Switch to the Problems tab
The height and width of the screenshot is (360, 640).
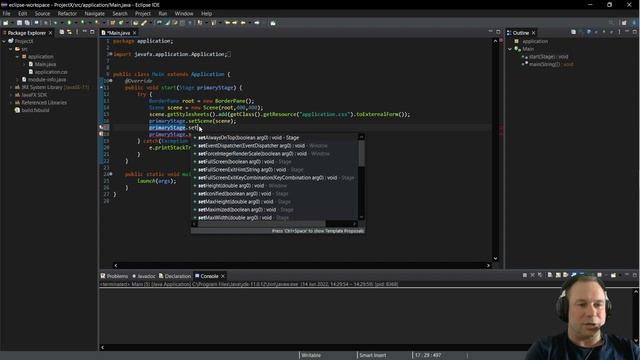[114, 276]
